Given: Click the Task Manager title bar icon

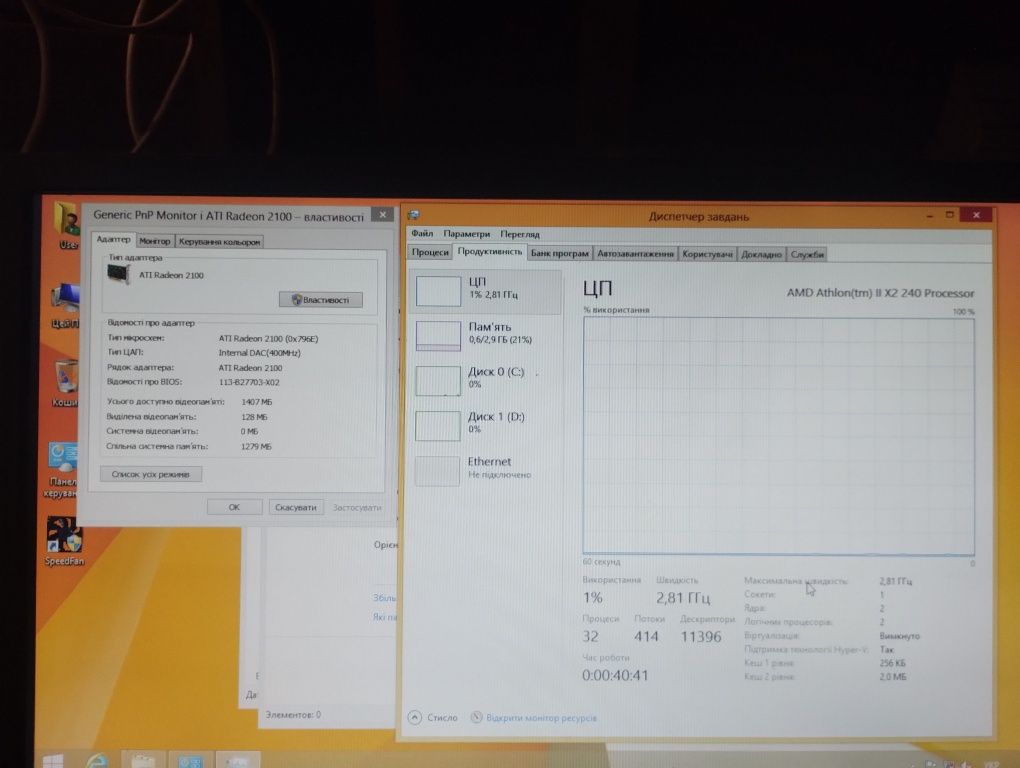Looking at the screenshot, I should point(413,215).
